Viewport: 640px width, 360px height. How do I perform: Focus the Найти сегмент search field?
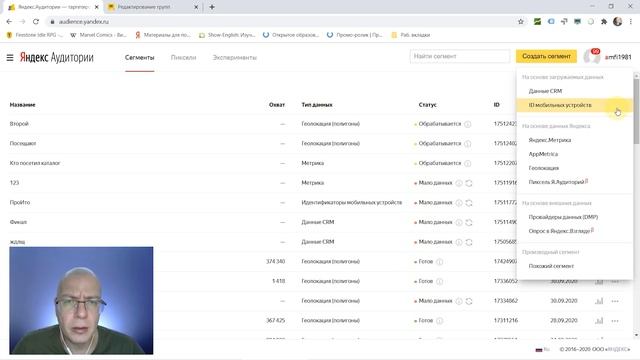460,56
